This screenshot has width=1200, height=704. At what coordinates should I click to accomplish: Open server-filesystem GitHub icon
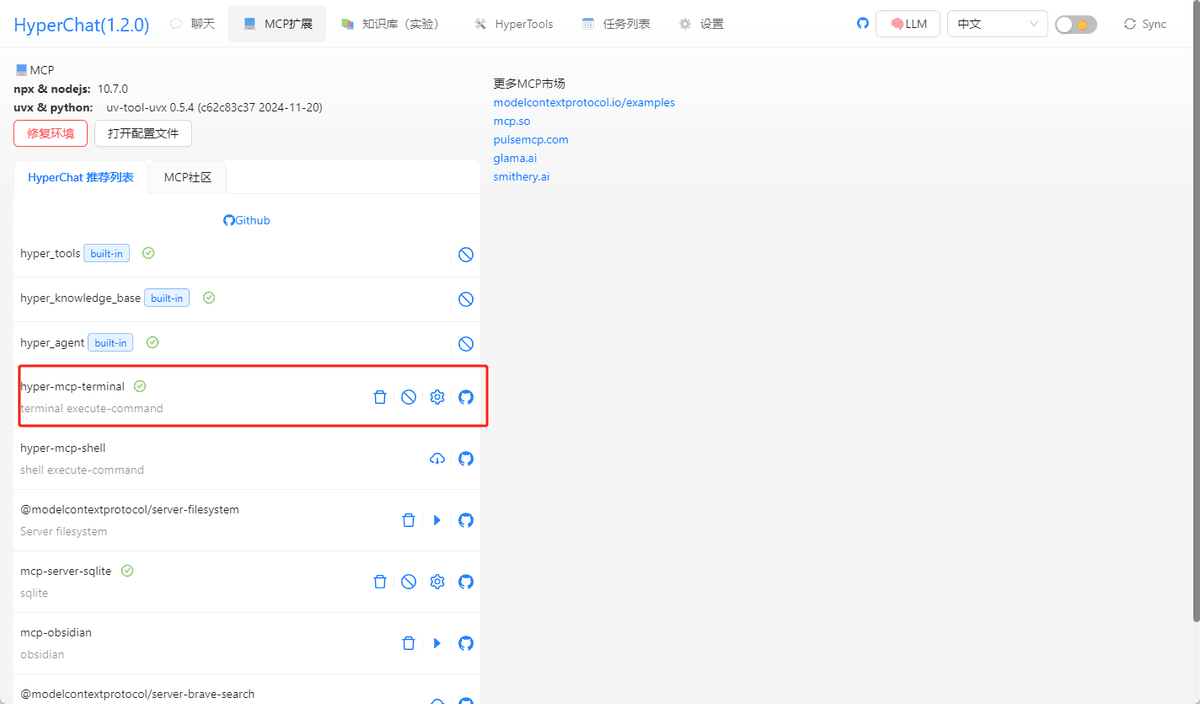(466, 520)
